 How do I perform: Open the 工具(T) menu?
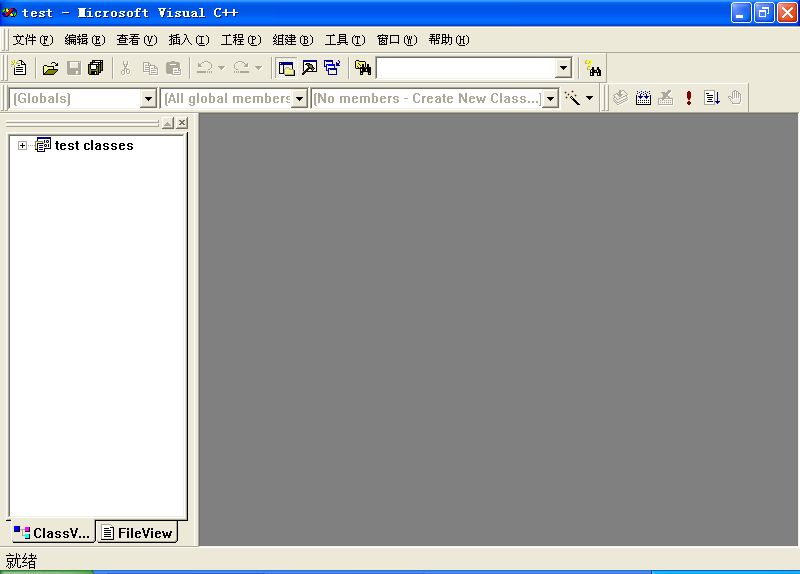click(x=345, y=40)
